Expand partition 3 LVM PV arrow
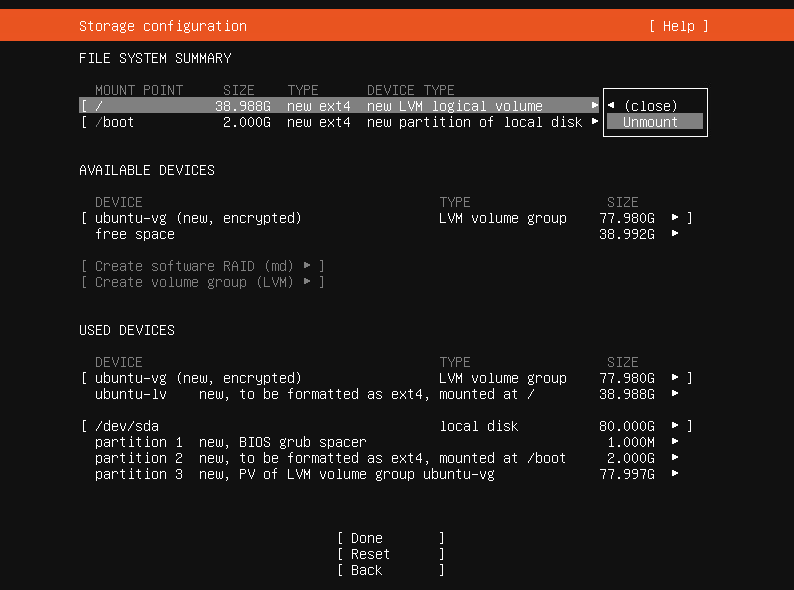Screen dimensions: 794x590 click(675, 474)
